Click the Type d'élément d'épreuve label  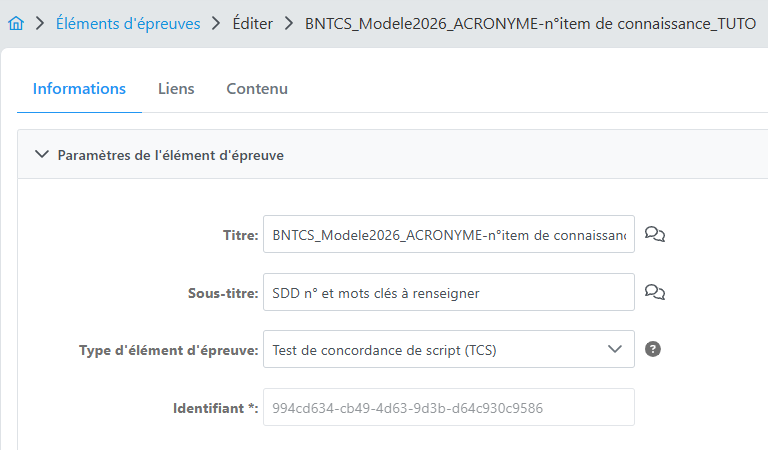click(x=169, y=350)
